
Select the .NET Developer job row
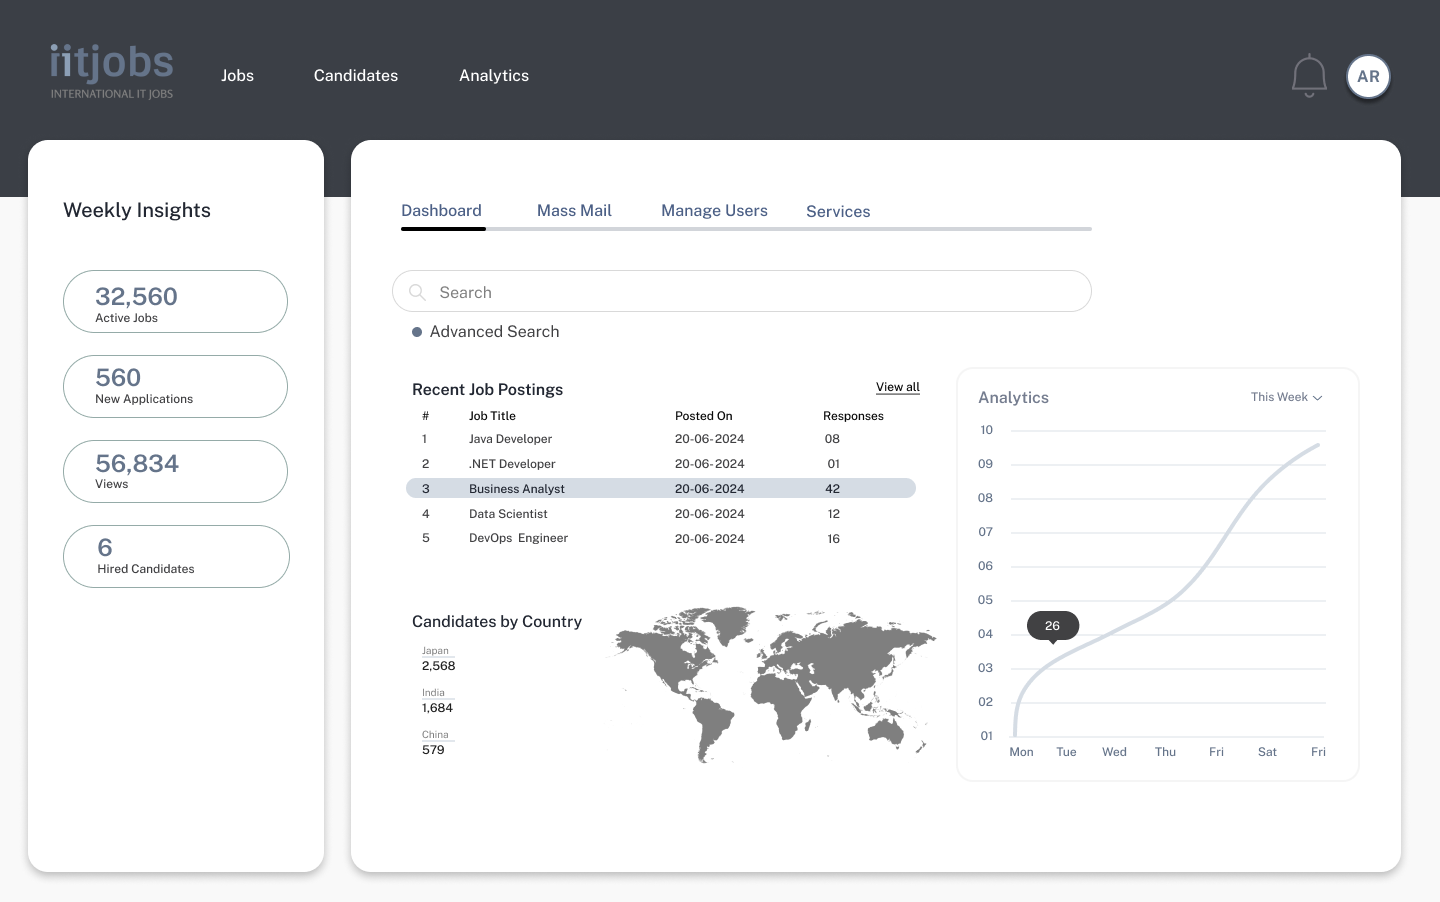tap(661, 464)
